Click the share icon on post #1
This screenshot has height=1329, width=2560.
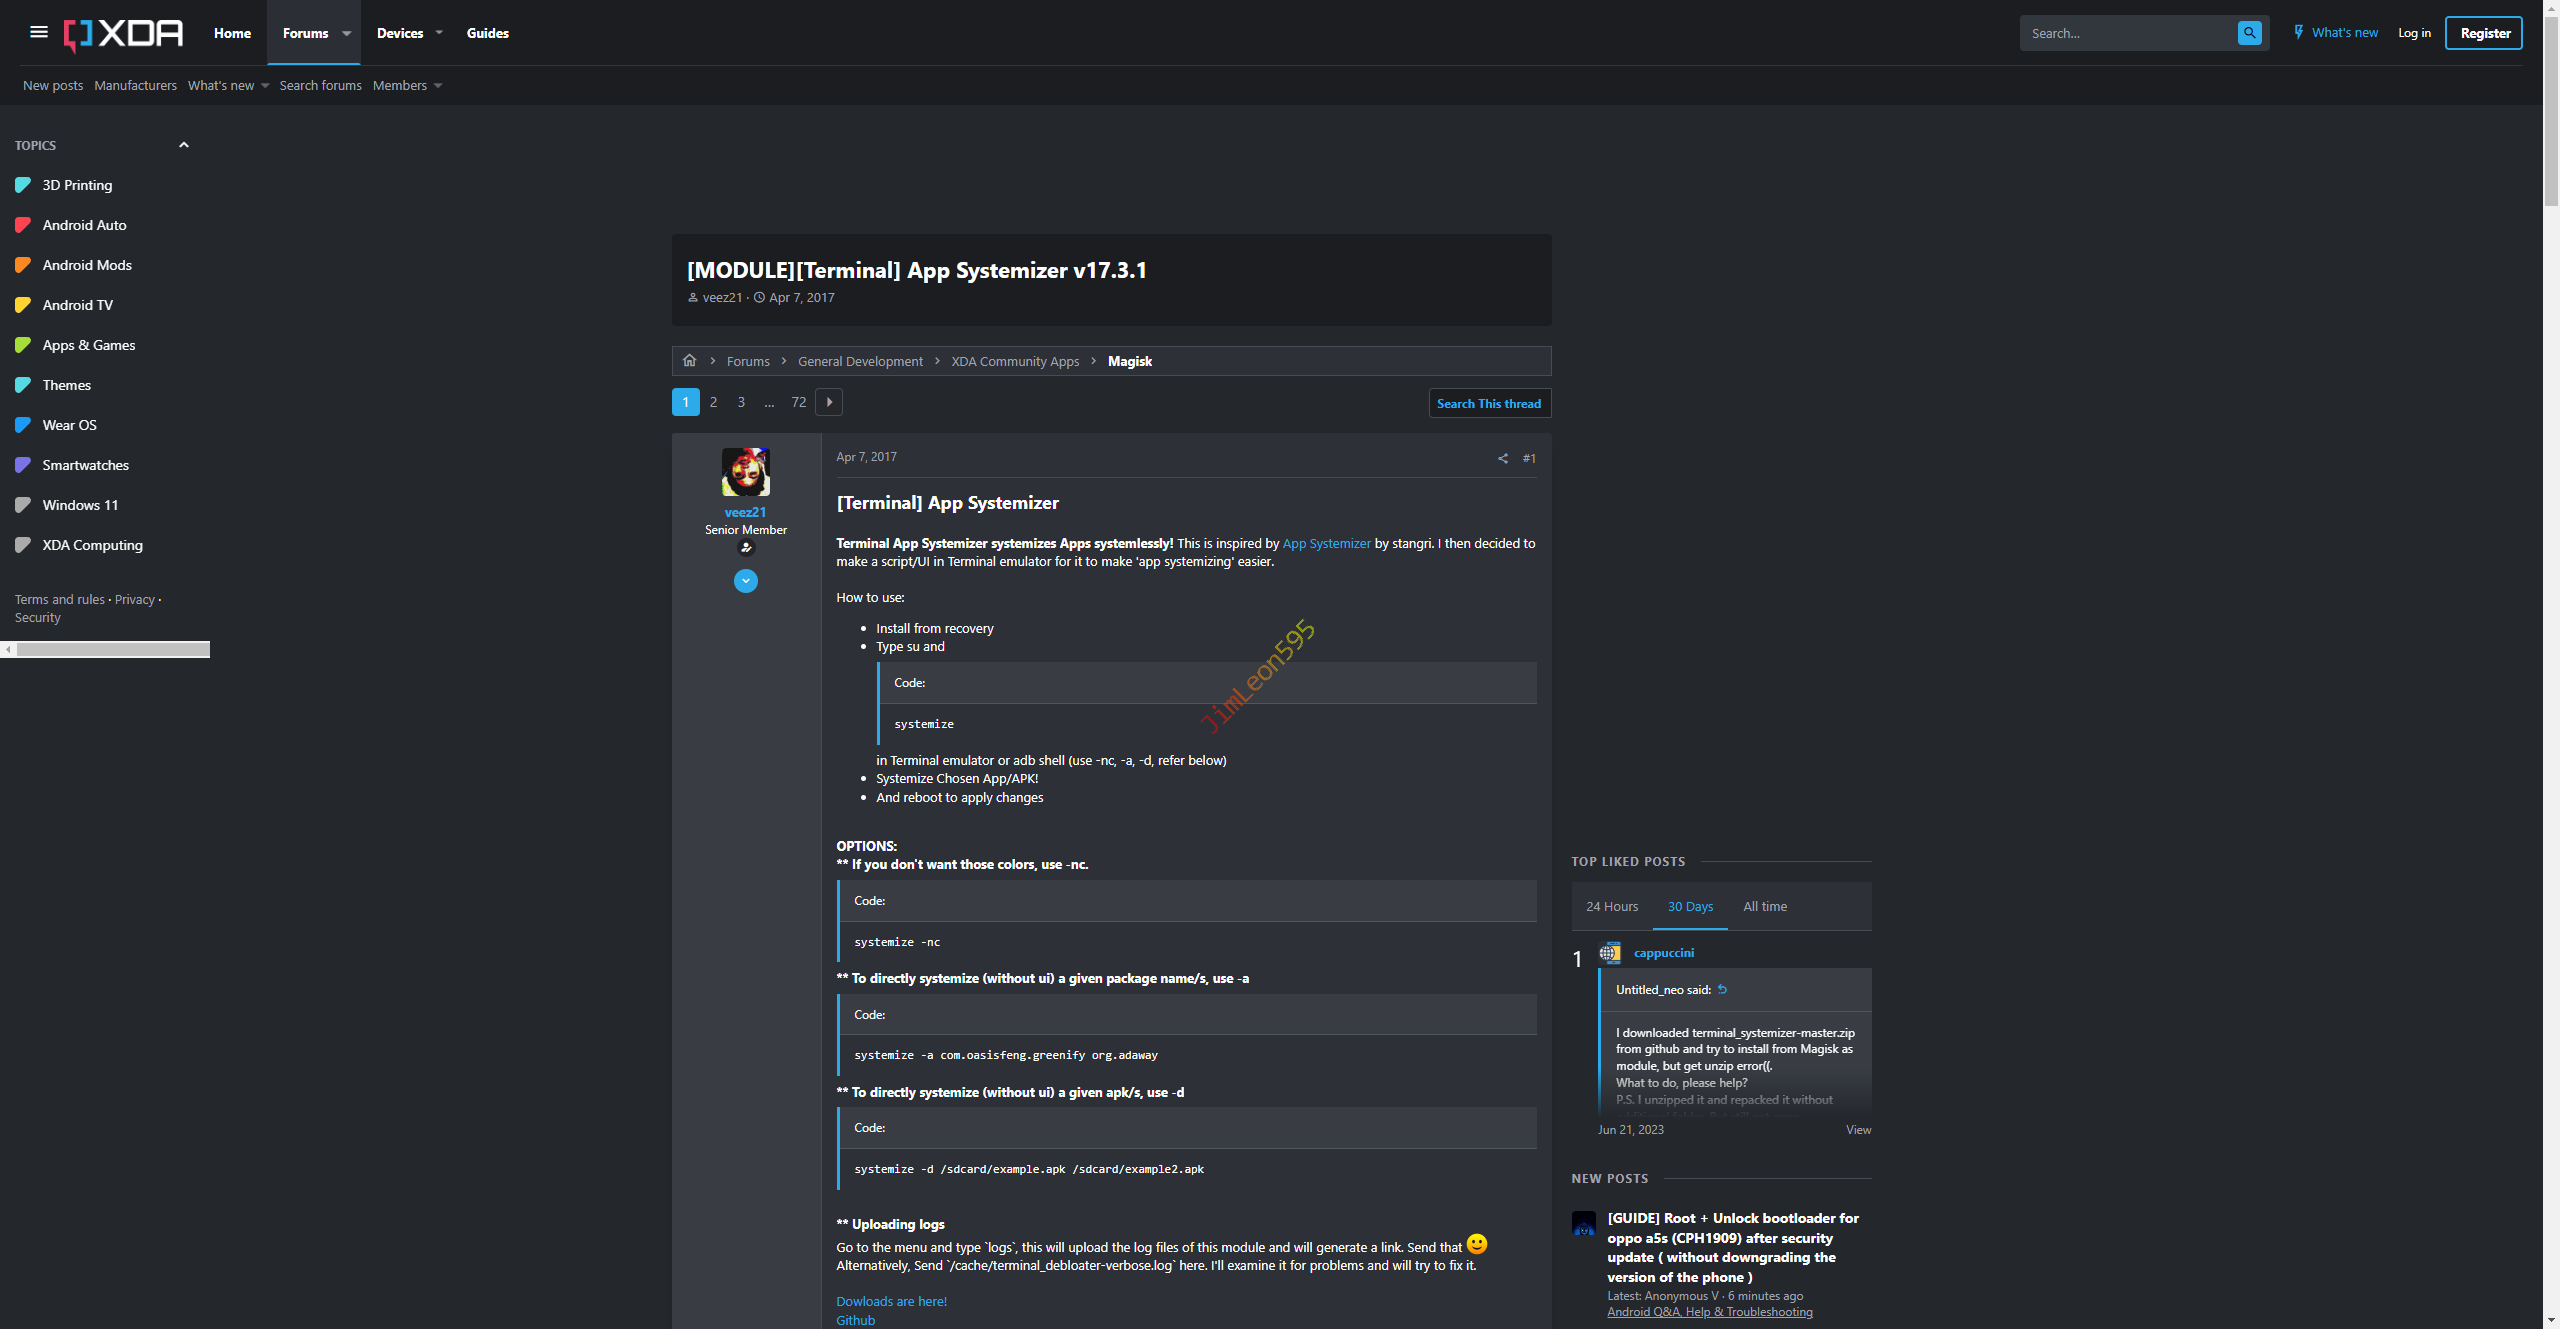(x=1502, y=459)
